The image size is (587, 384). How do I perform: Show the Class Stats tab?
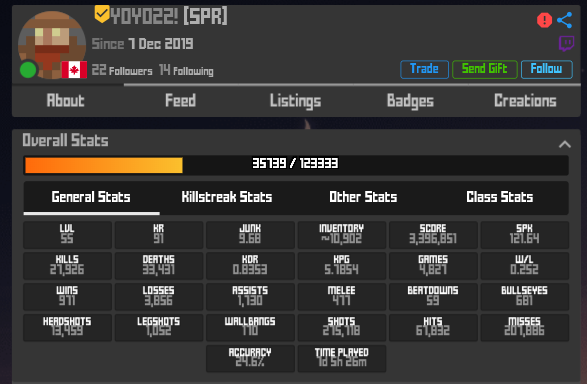500,197
